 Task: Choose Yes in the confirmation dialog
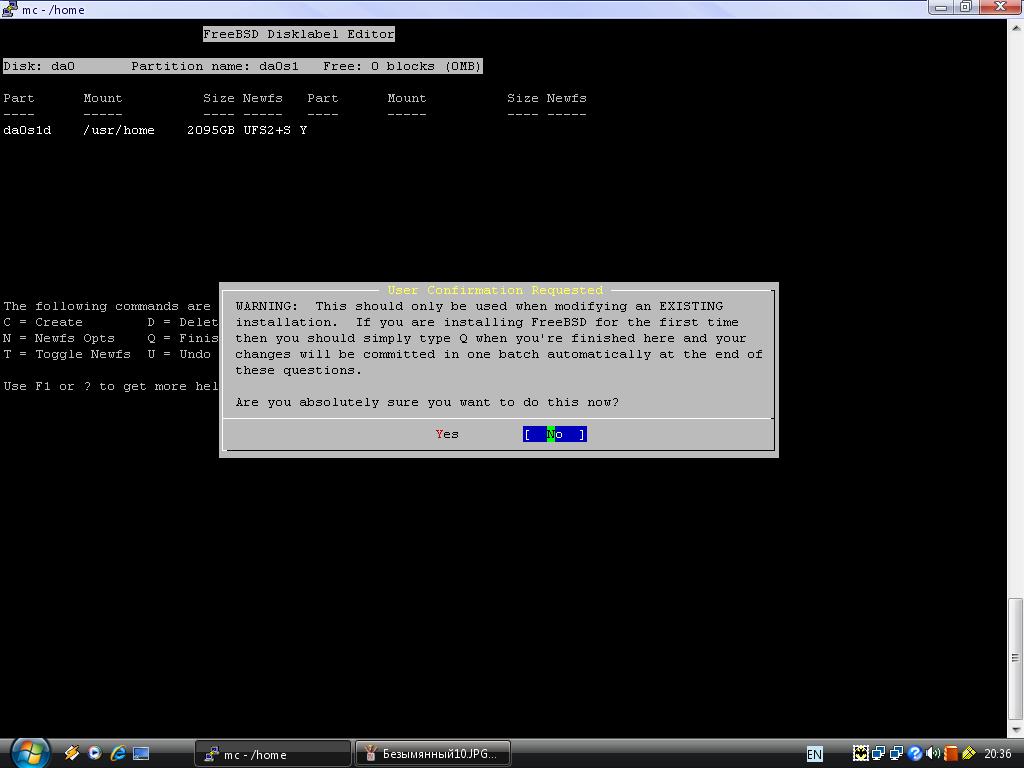pyautogui.click(x=447, y=434)
